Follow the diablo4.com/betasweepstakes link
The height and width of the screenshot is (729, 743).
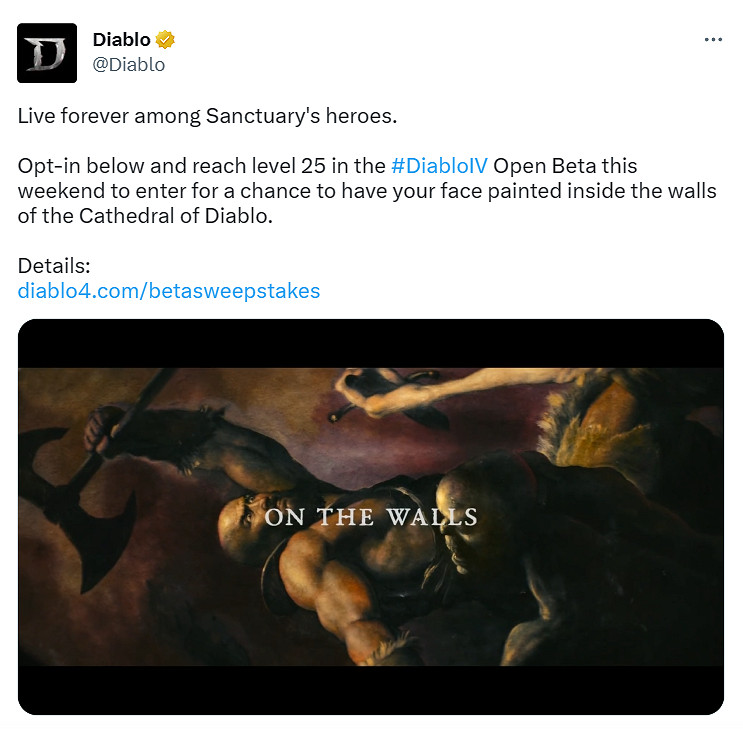pos(169,291)
